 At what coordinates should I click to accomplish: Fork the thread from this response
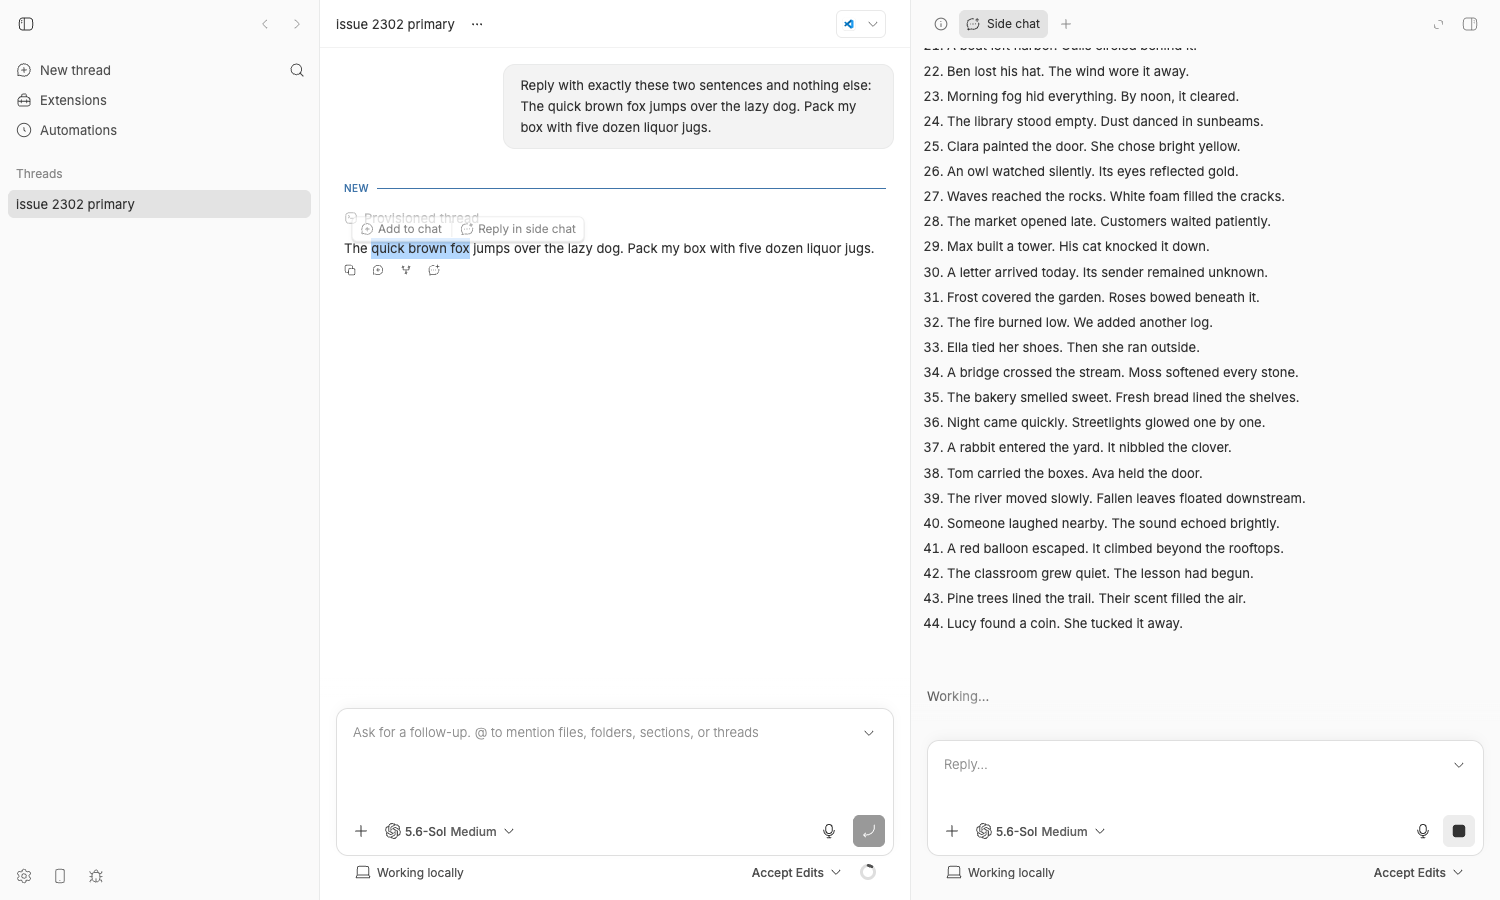406,270
